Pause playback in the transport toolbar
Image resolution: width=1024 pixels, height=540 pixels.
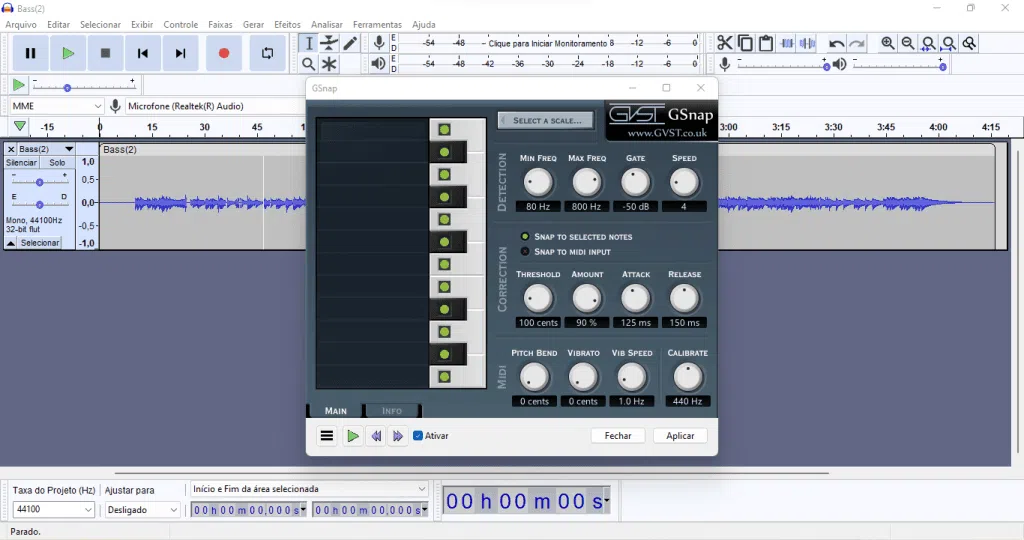(x=30, y=54)
